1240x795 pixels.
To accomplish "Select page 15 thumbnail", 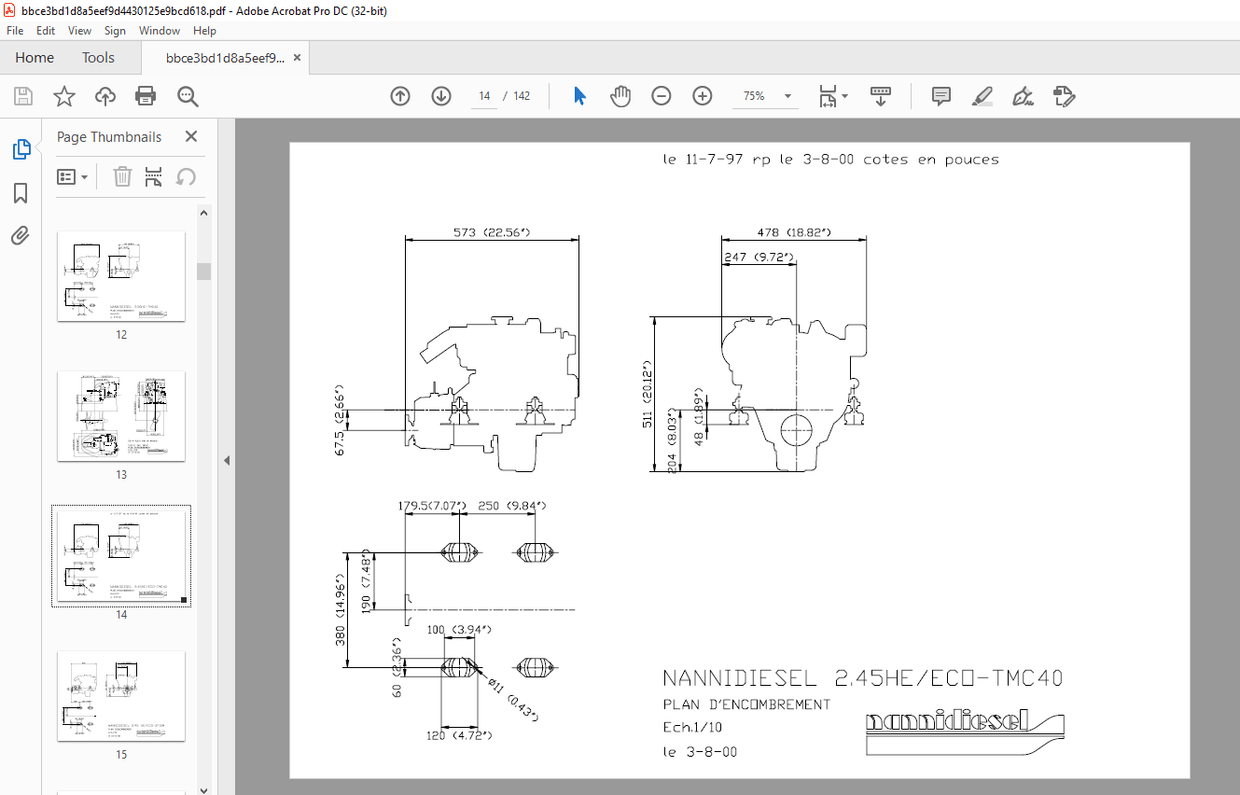I will 120,695.
